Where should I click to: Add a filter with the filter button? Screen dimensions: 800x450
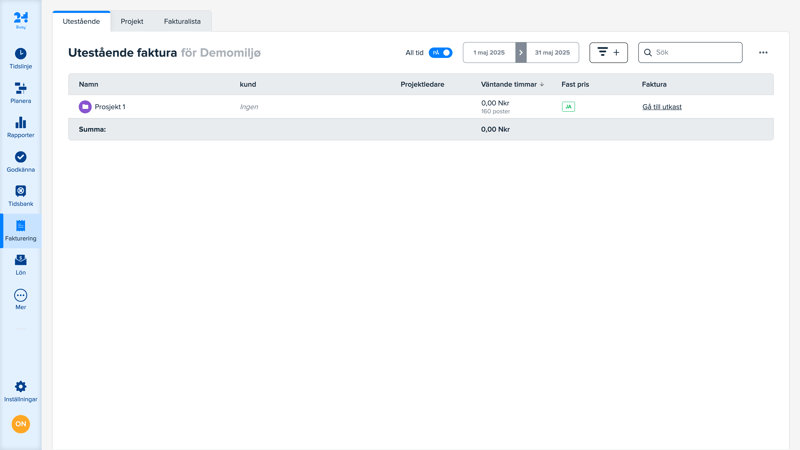(608, 53)
